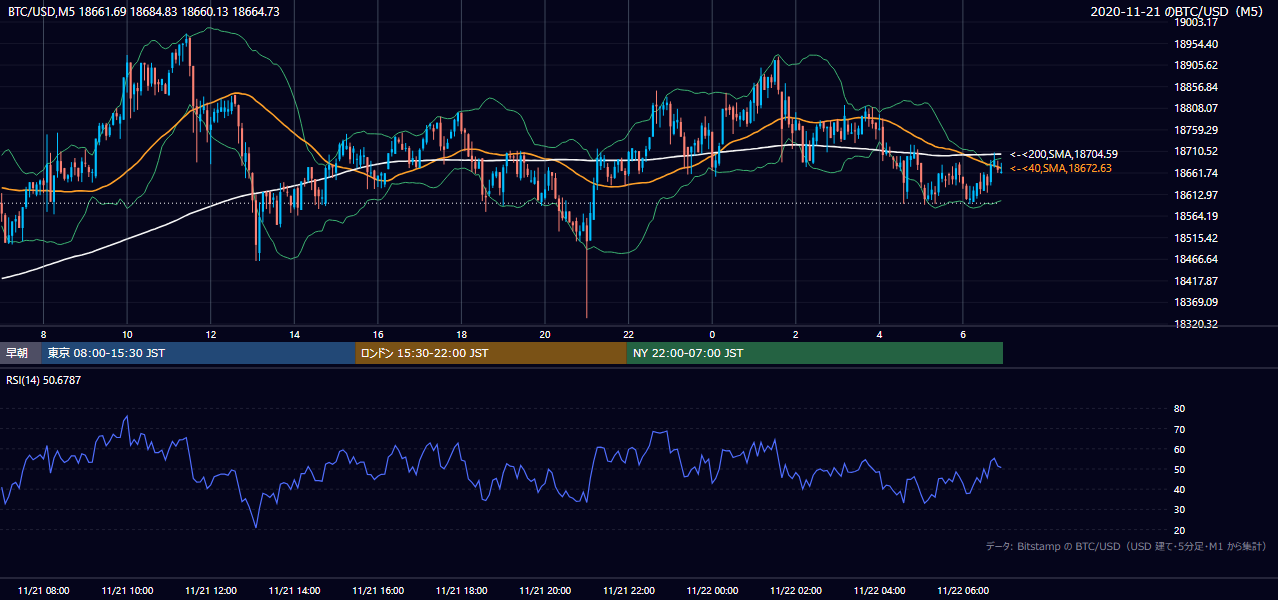Screen dimensions: 1278x600
Task: Click hour tick 12 under price chart
Action: click(x=211, y=334)
